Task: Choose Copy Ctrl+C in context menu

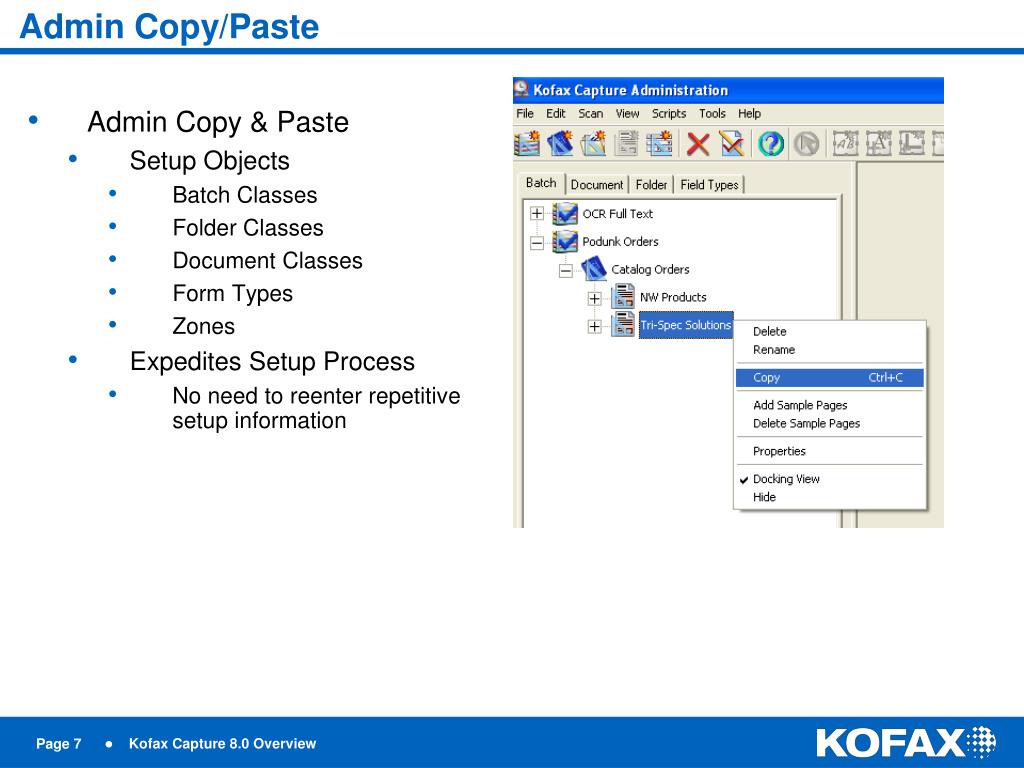Action: pos(829,377)
